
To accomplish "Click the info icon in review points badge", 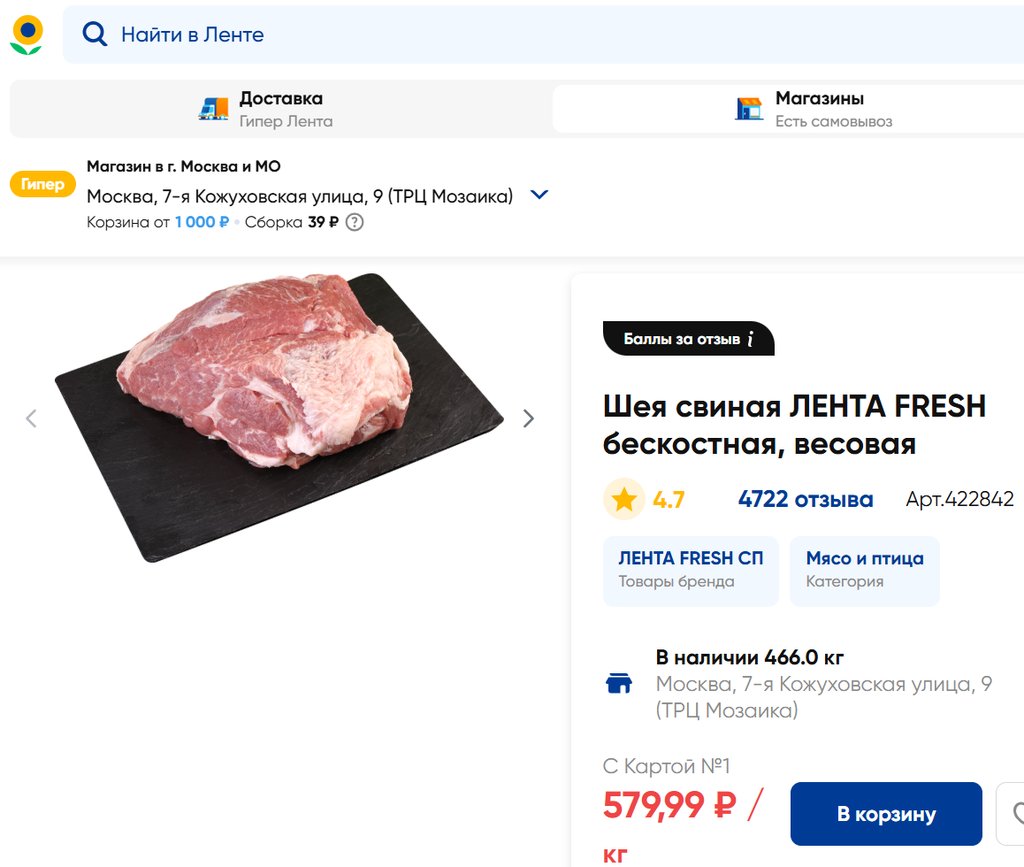I will (x=750, y=339).
